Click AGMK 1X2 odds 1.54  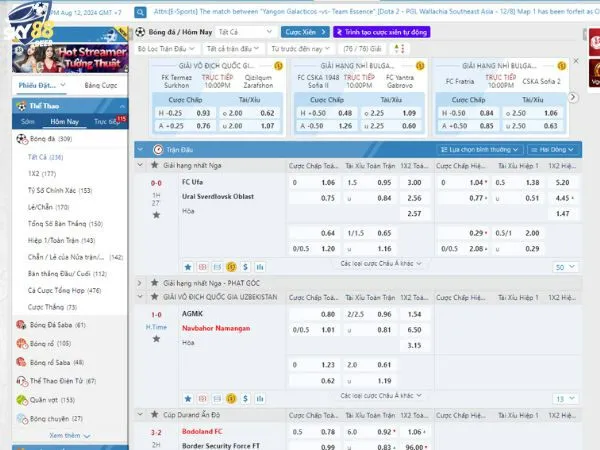click(414, 314)
